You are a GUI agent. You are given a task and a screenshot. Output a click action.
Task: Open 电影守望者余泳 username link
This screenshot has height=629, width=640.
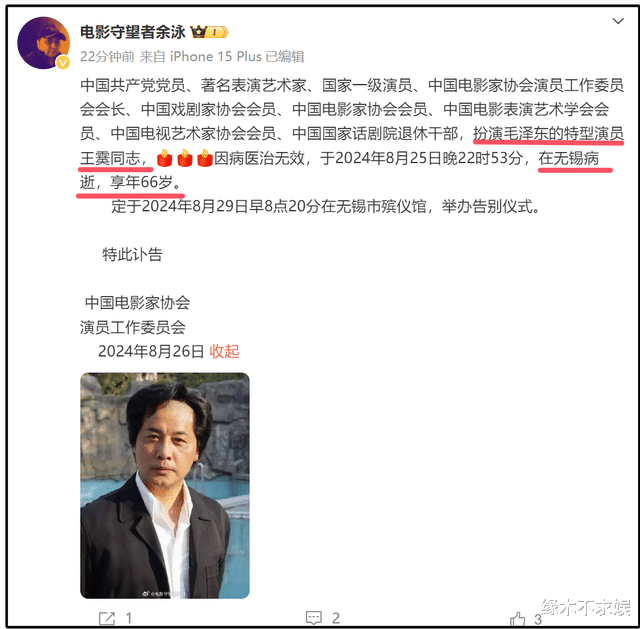[x=133, y=32]
